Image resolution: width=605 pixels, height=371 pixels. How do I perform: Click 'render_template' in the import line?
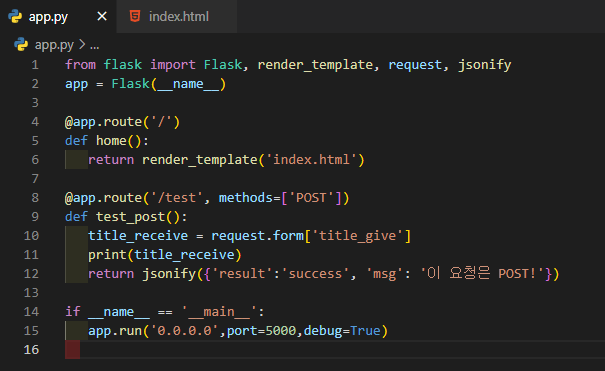(315, 65)
